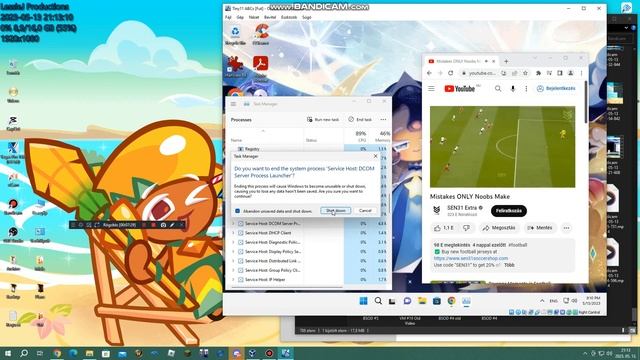Open the File menu in VirtualBox window
The width and height of the screenshot is (640, 360).
click(228, 18)
